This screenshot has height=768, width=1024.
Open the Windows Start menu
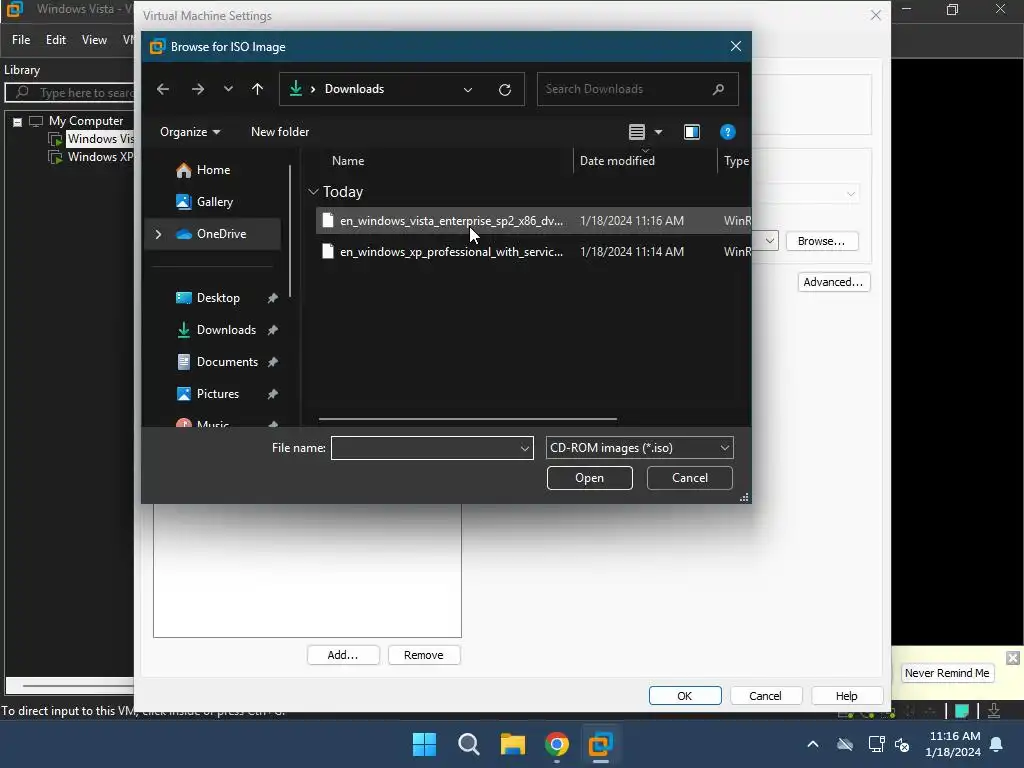(x=424, y=744)
